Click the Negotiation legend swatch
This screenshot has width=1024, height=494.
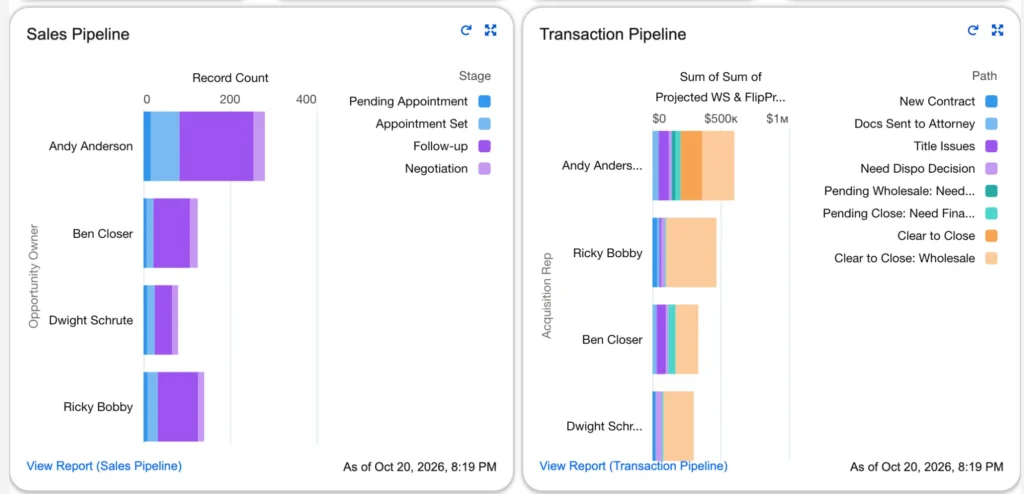click(x=484, y=169)
